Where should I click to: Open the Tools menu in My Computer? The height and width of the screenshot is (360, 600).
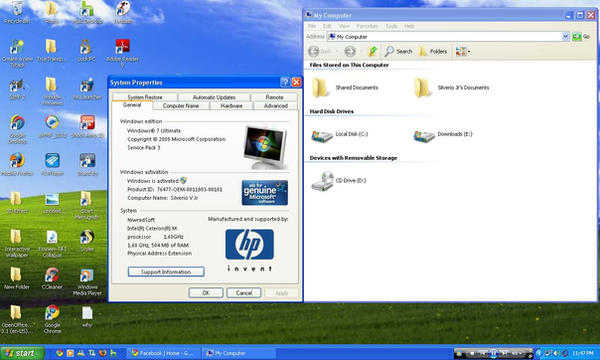pyautogui.click(x=391, y=26)
